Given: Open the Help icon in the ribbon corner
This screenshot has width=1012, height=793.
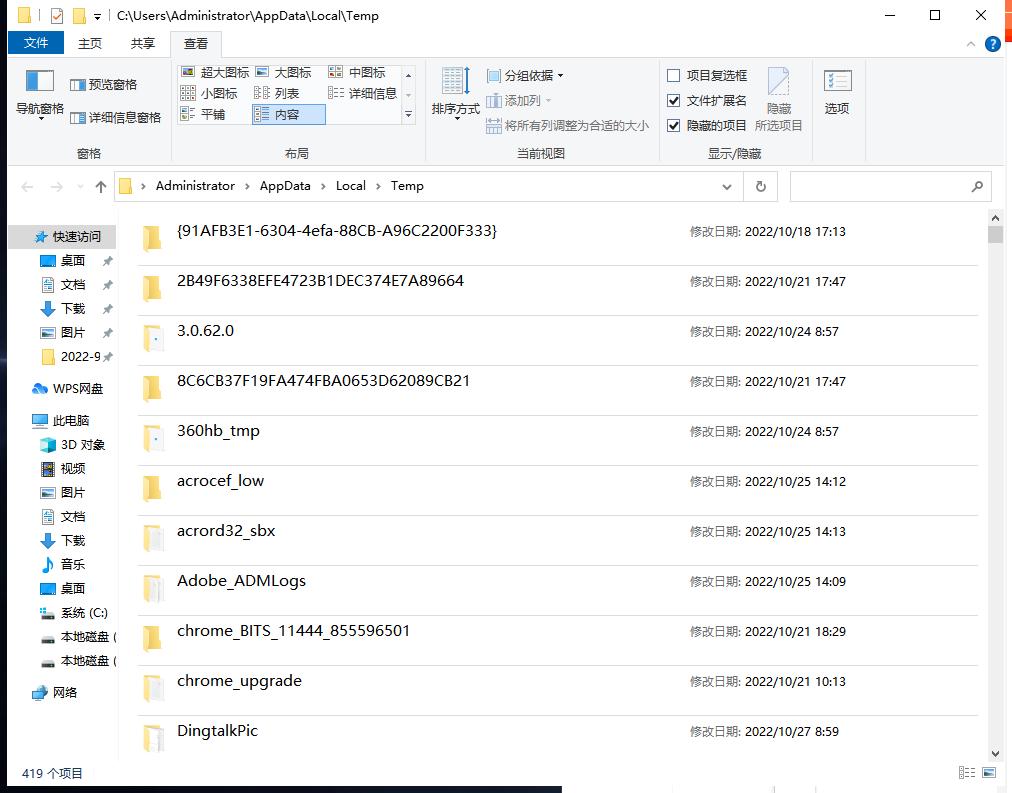Looking at the screenshot, I should pos(990,44).
